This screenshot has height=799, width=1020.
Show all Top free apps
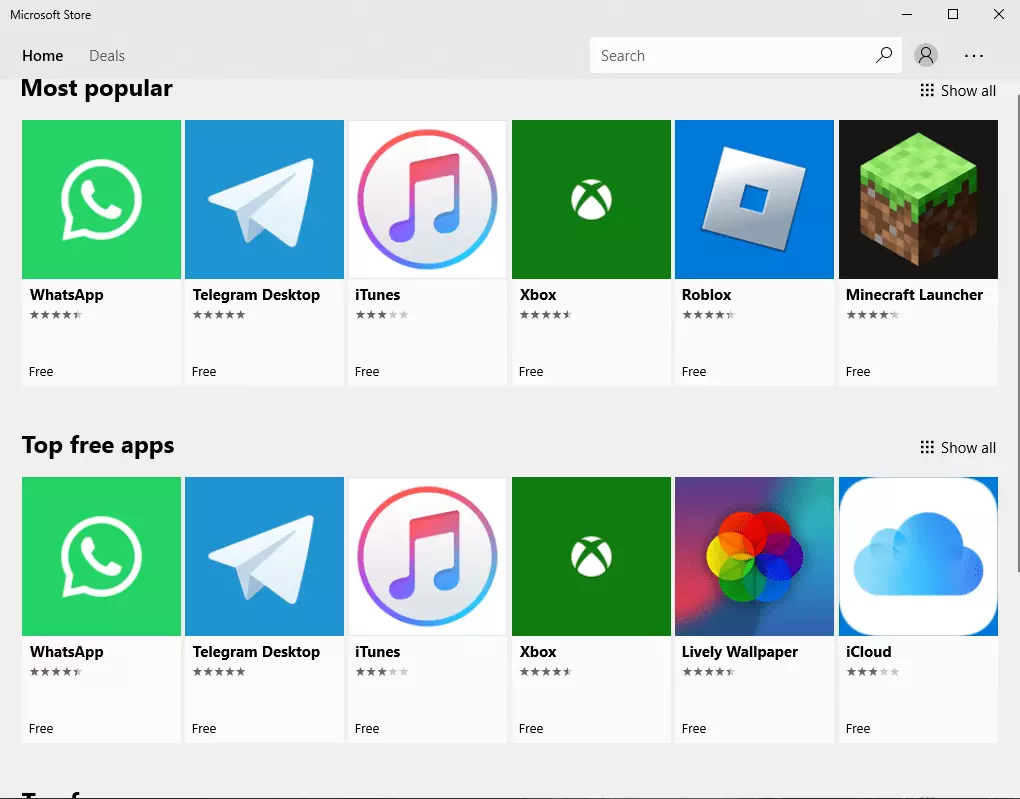pyautogui.click(x=958, y=448)
